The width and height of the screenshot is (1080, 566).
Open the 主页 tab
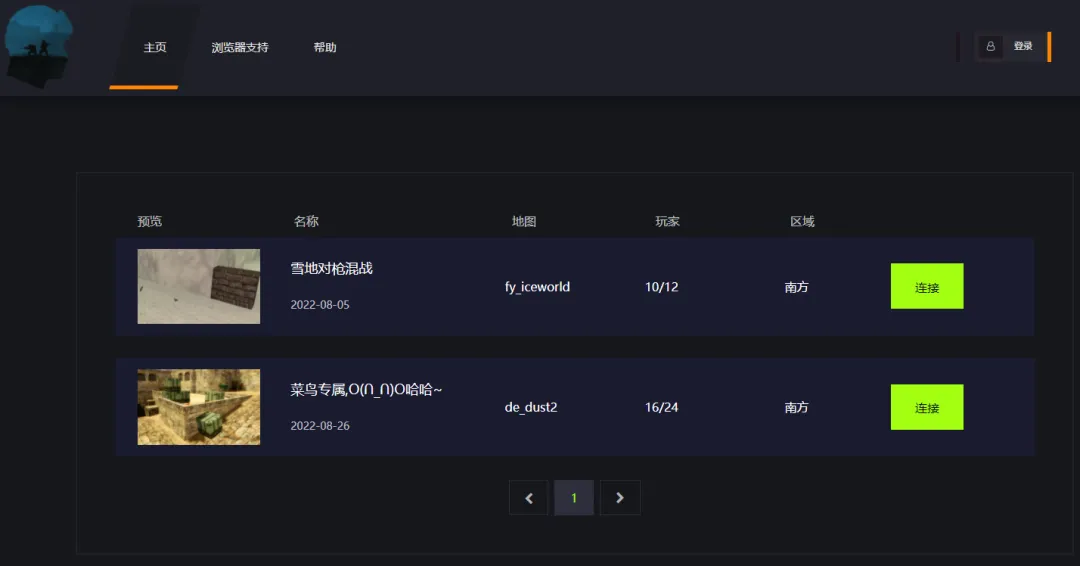point(154,47)
